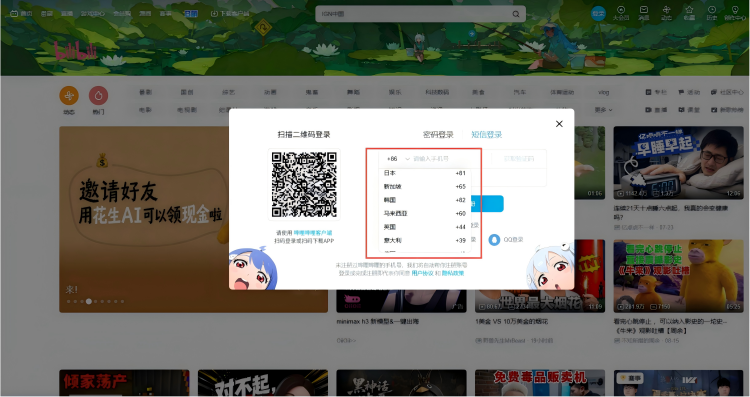
Task: Click the 获取验证码 button
Action: coord(519,159)
